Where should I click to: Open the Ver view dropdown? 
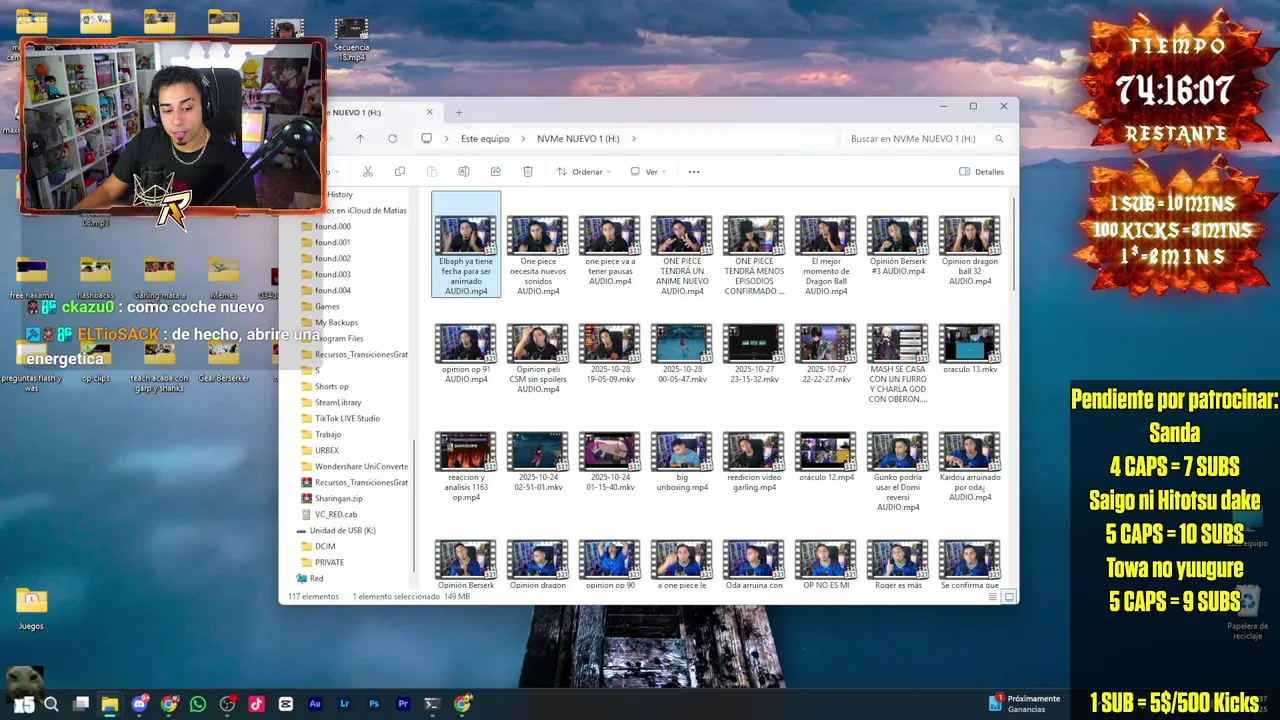[x=648, y=172]
